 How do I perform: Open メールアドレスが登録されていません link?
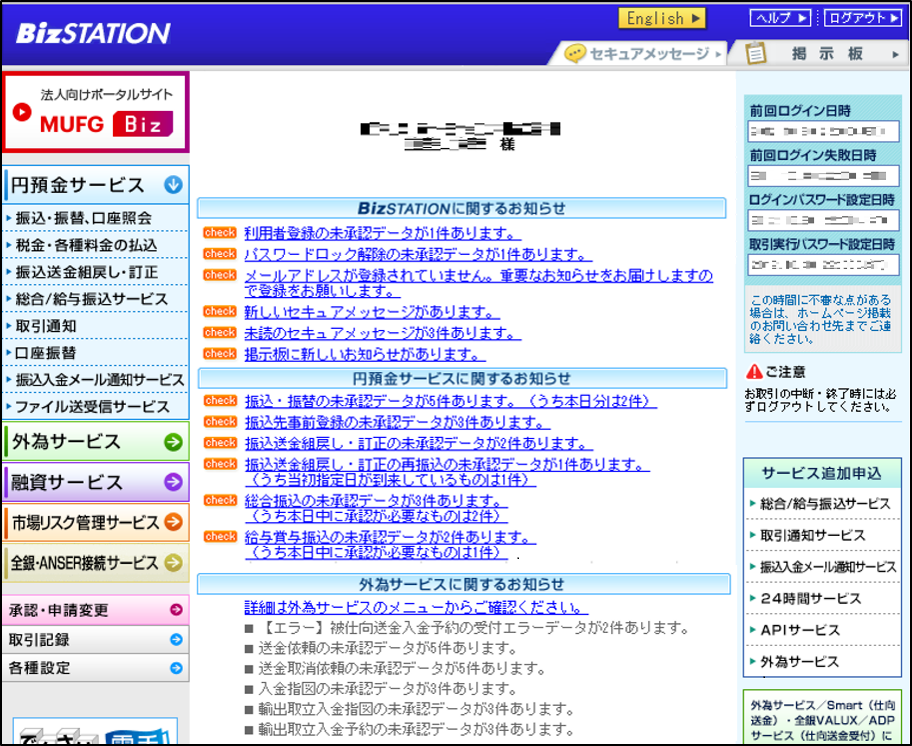point(478,283)
